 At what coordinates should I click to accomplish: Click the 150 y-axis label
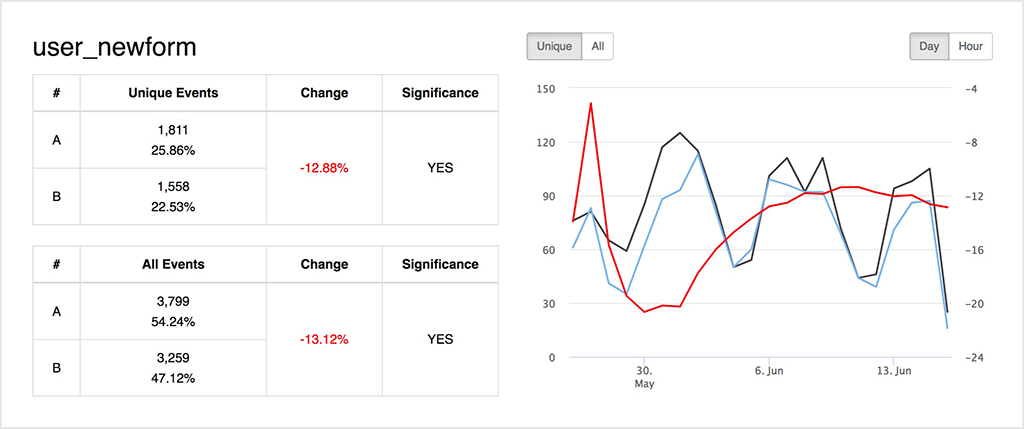(x=545, y=89)
